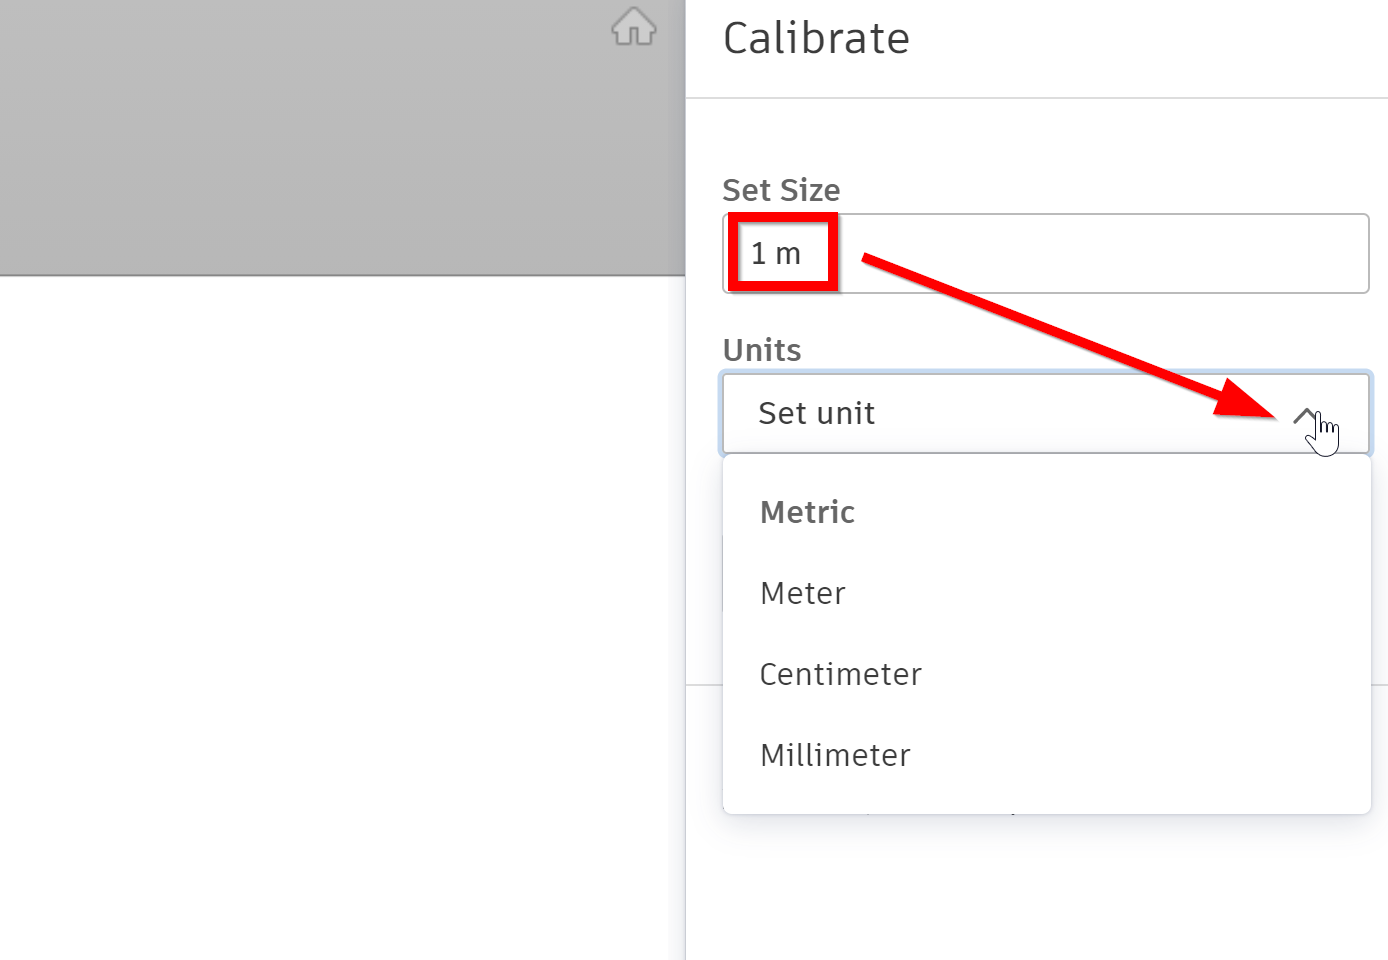Image resolution: width=1388 pixels, height=960 pixels.
Task: Select the highlighted Set unit text
Action: point(817,413)
